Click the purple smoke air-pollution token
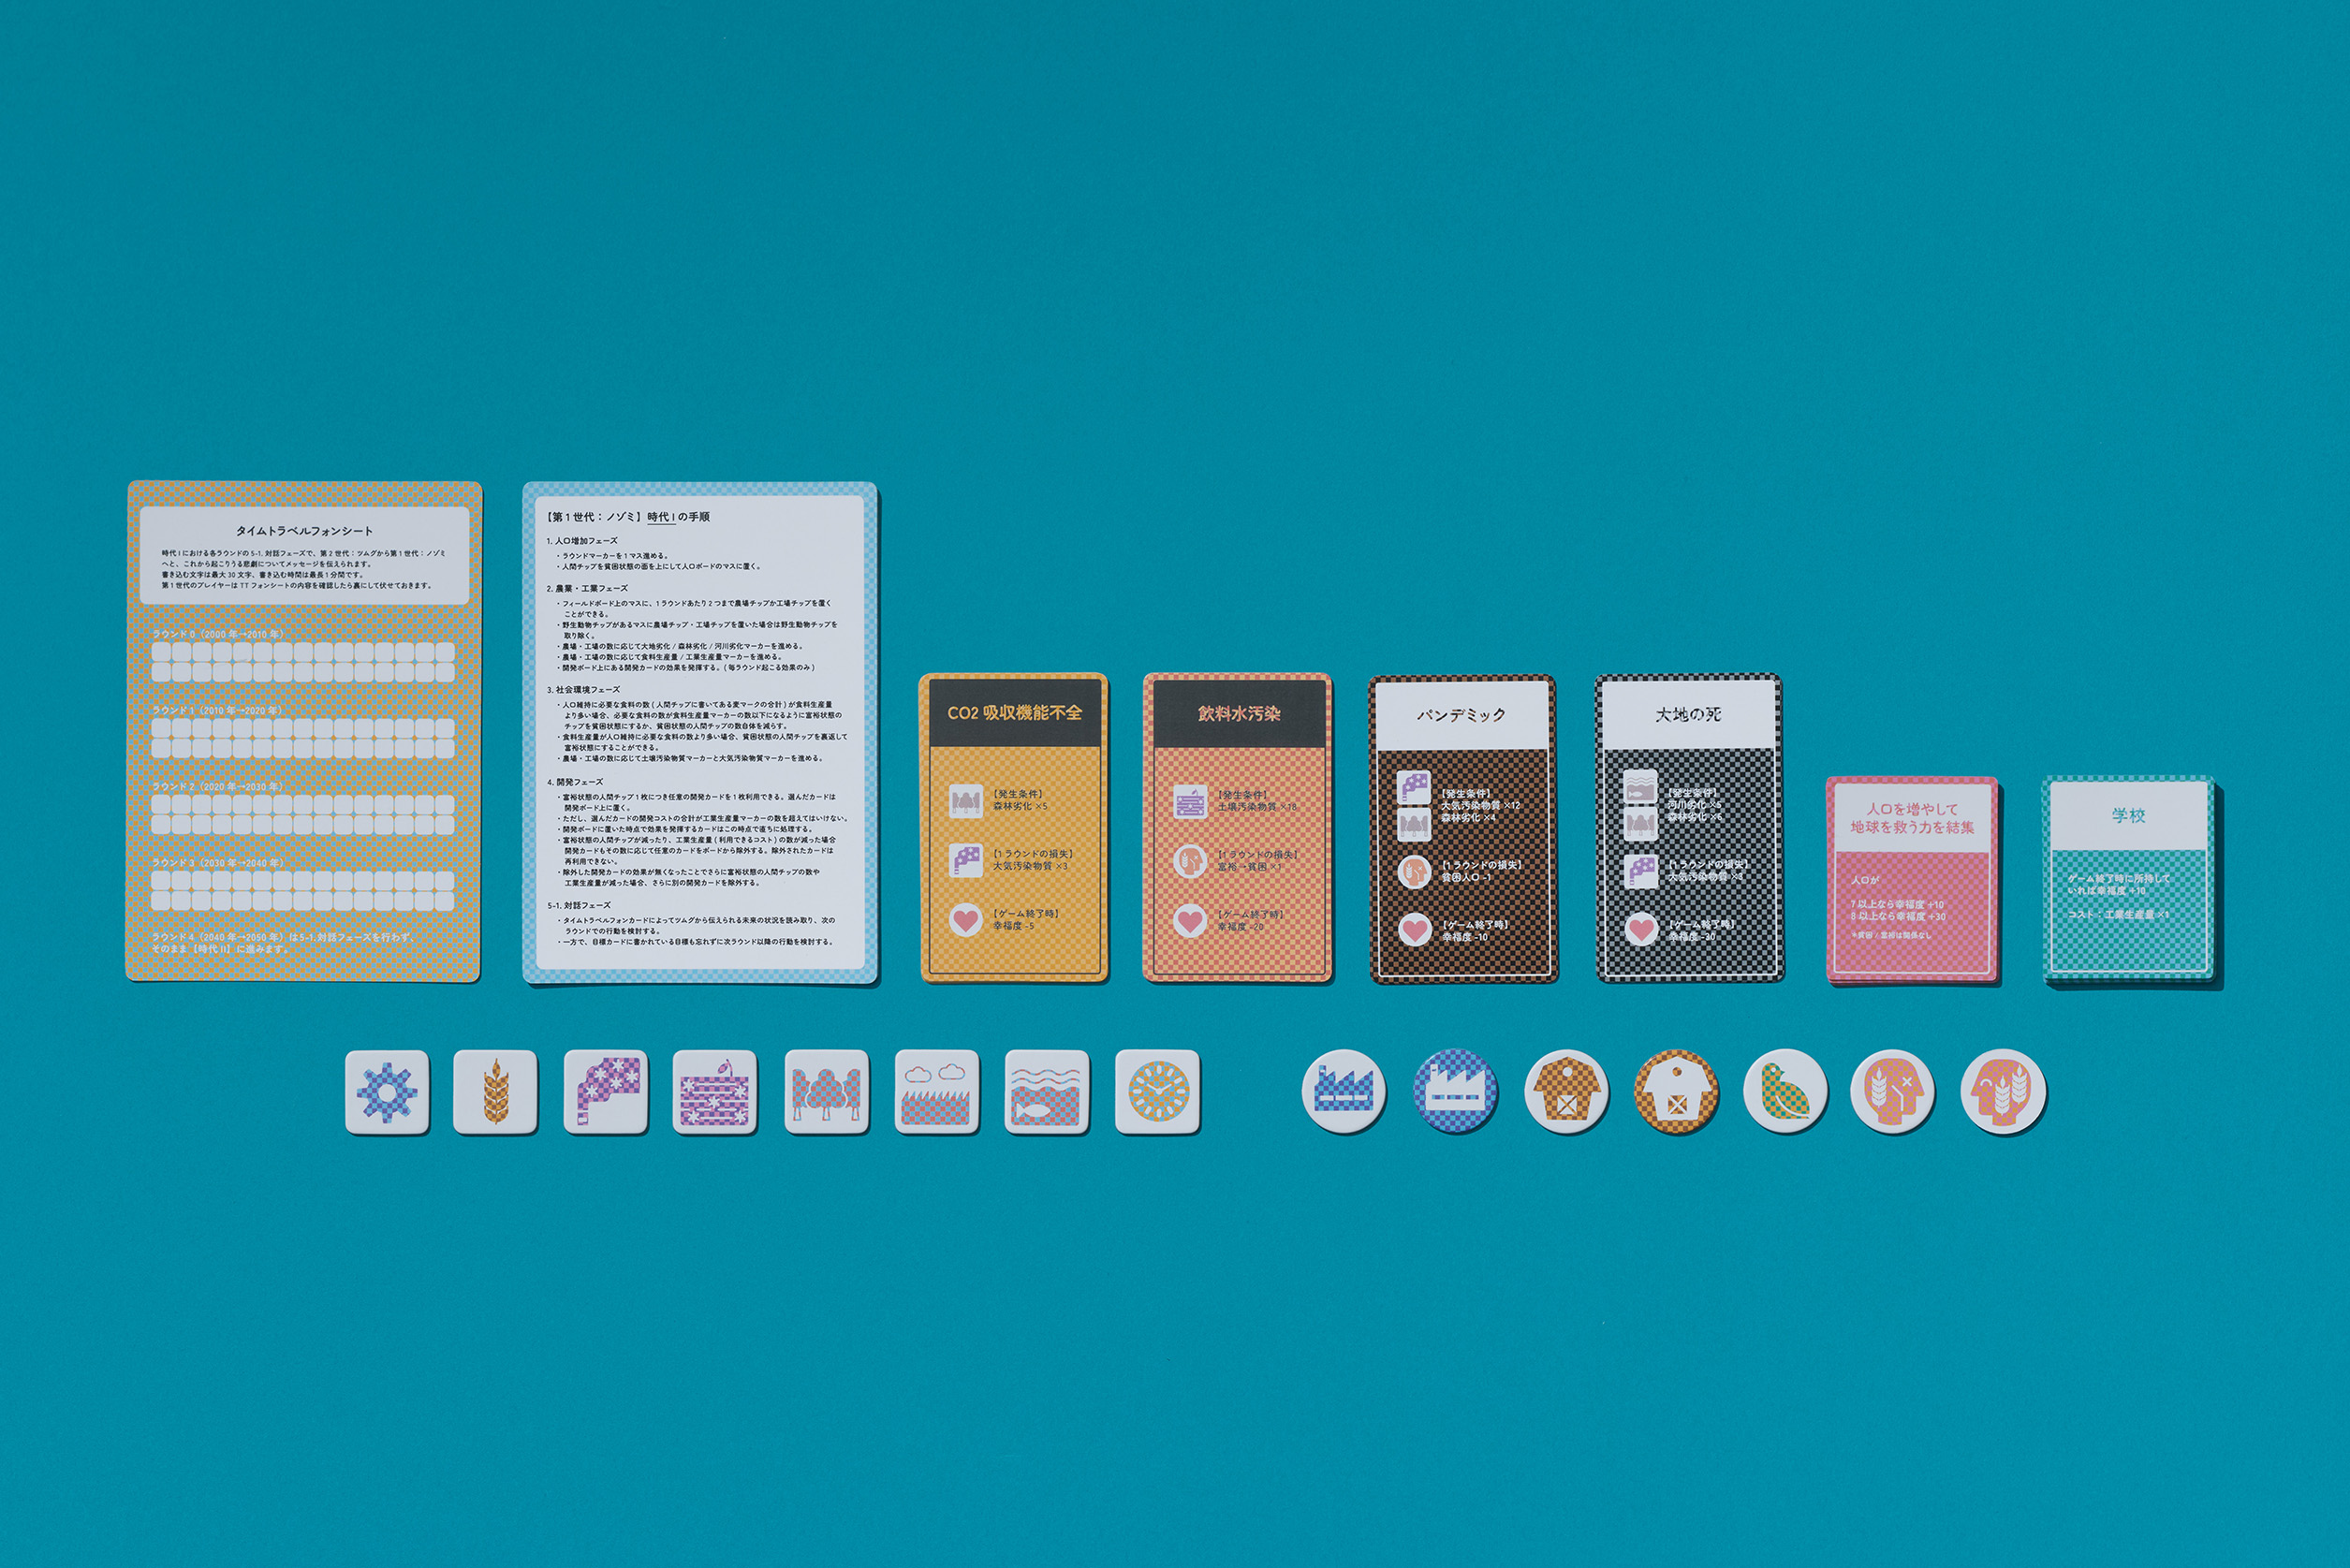Image resolution: width=2350 pixels, height=1568 pixels. coord(605,1092)
